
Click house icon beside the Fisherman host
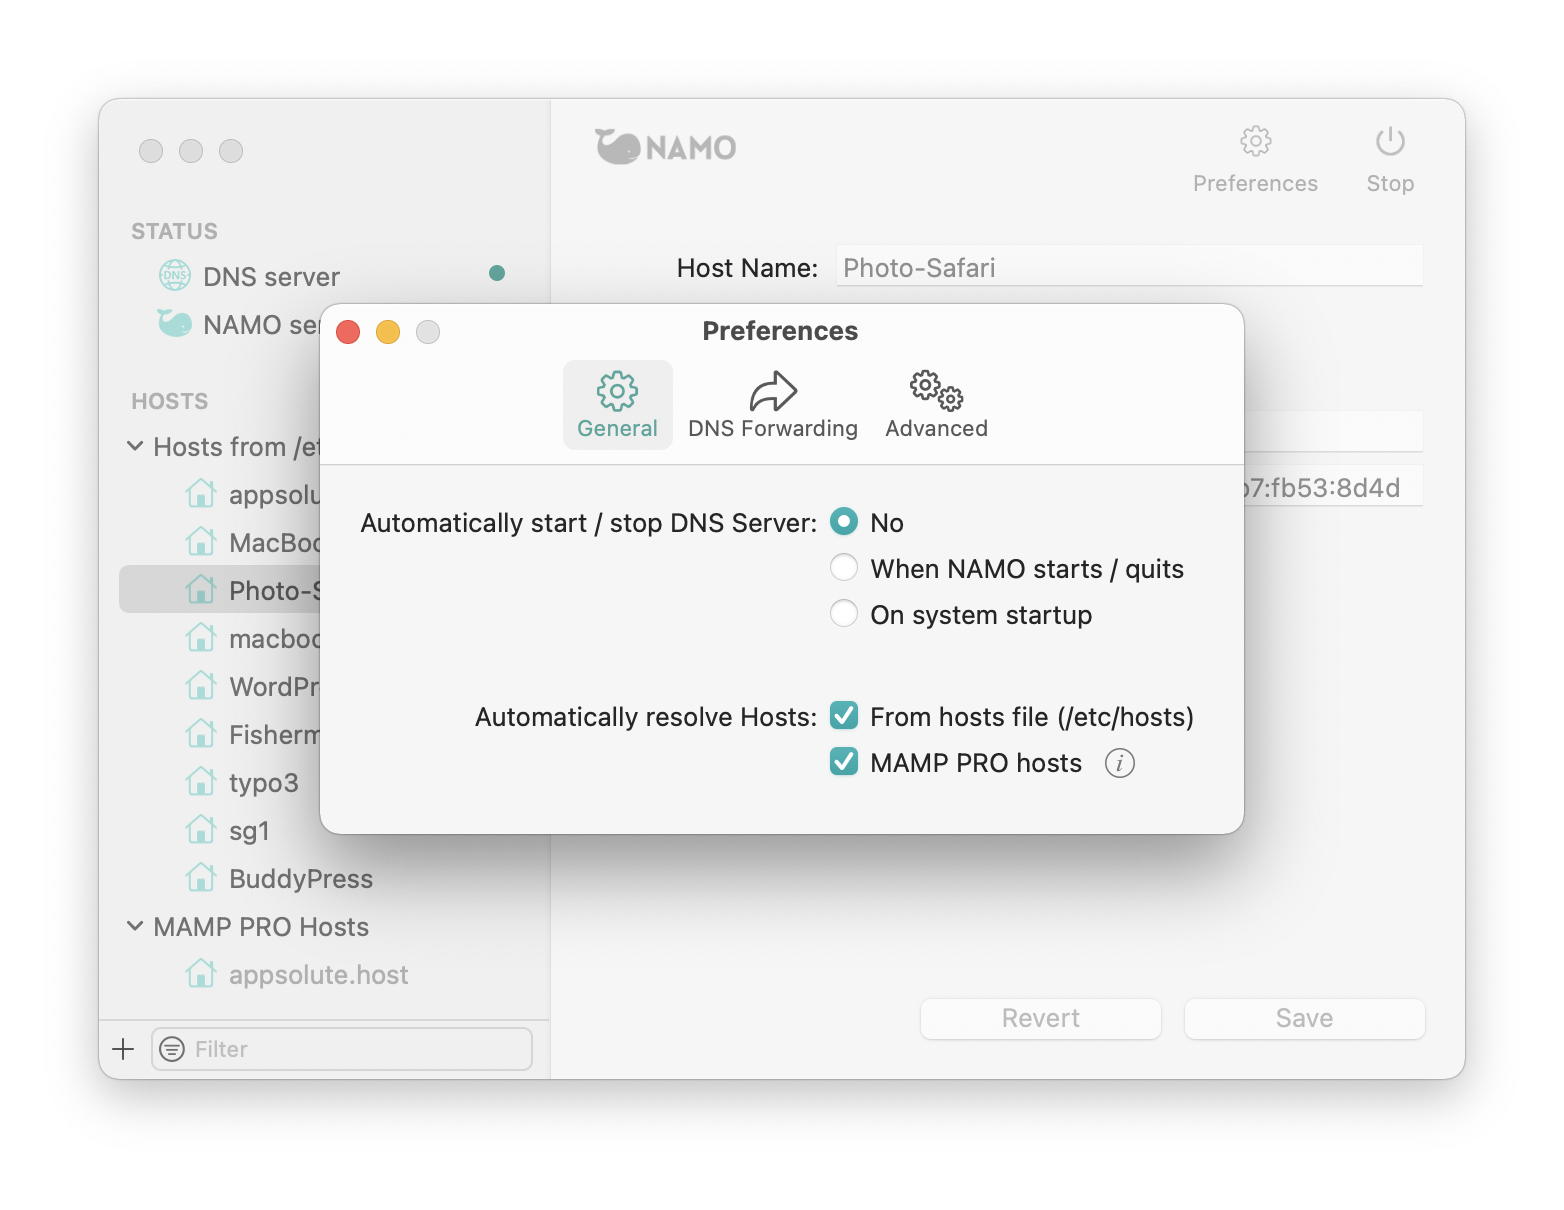(x=201, y=733)
